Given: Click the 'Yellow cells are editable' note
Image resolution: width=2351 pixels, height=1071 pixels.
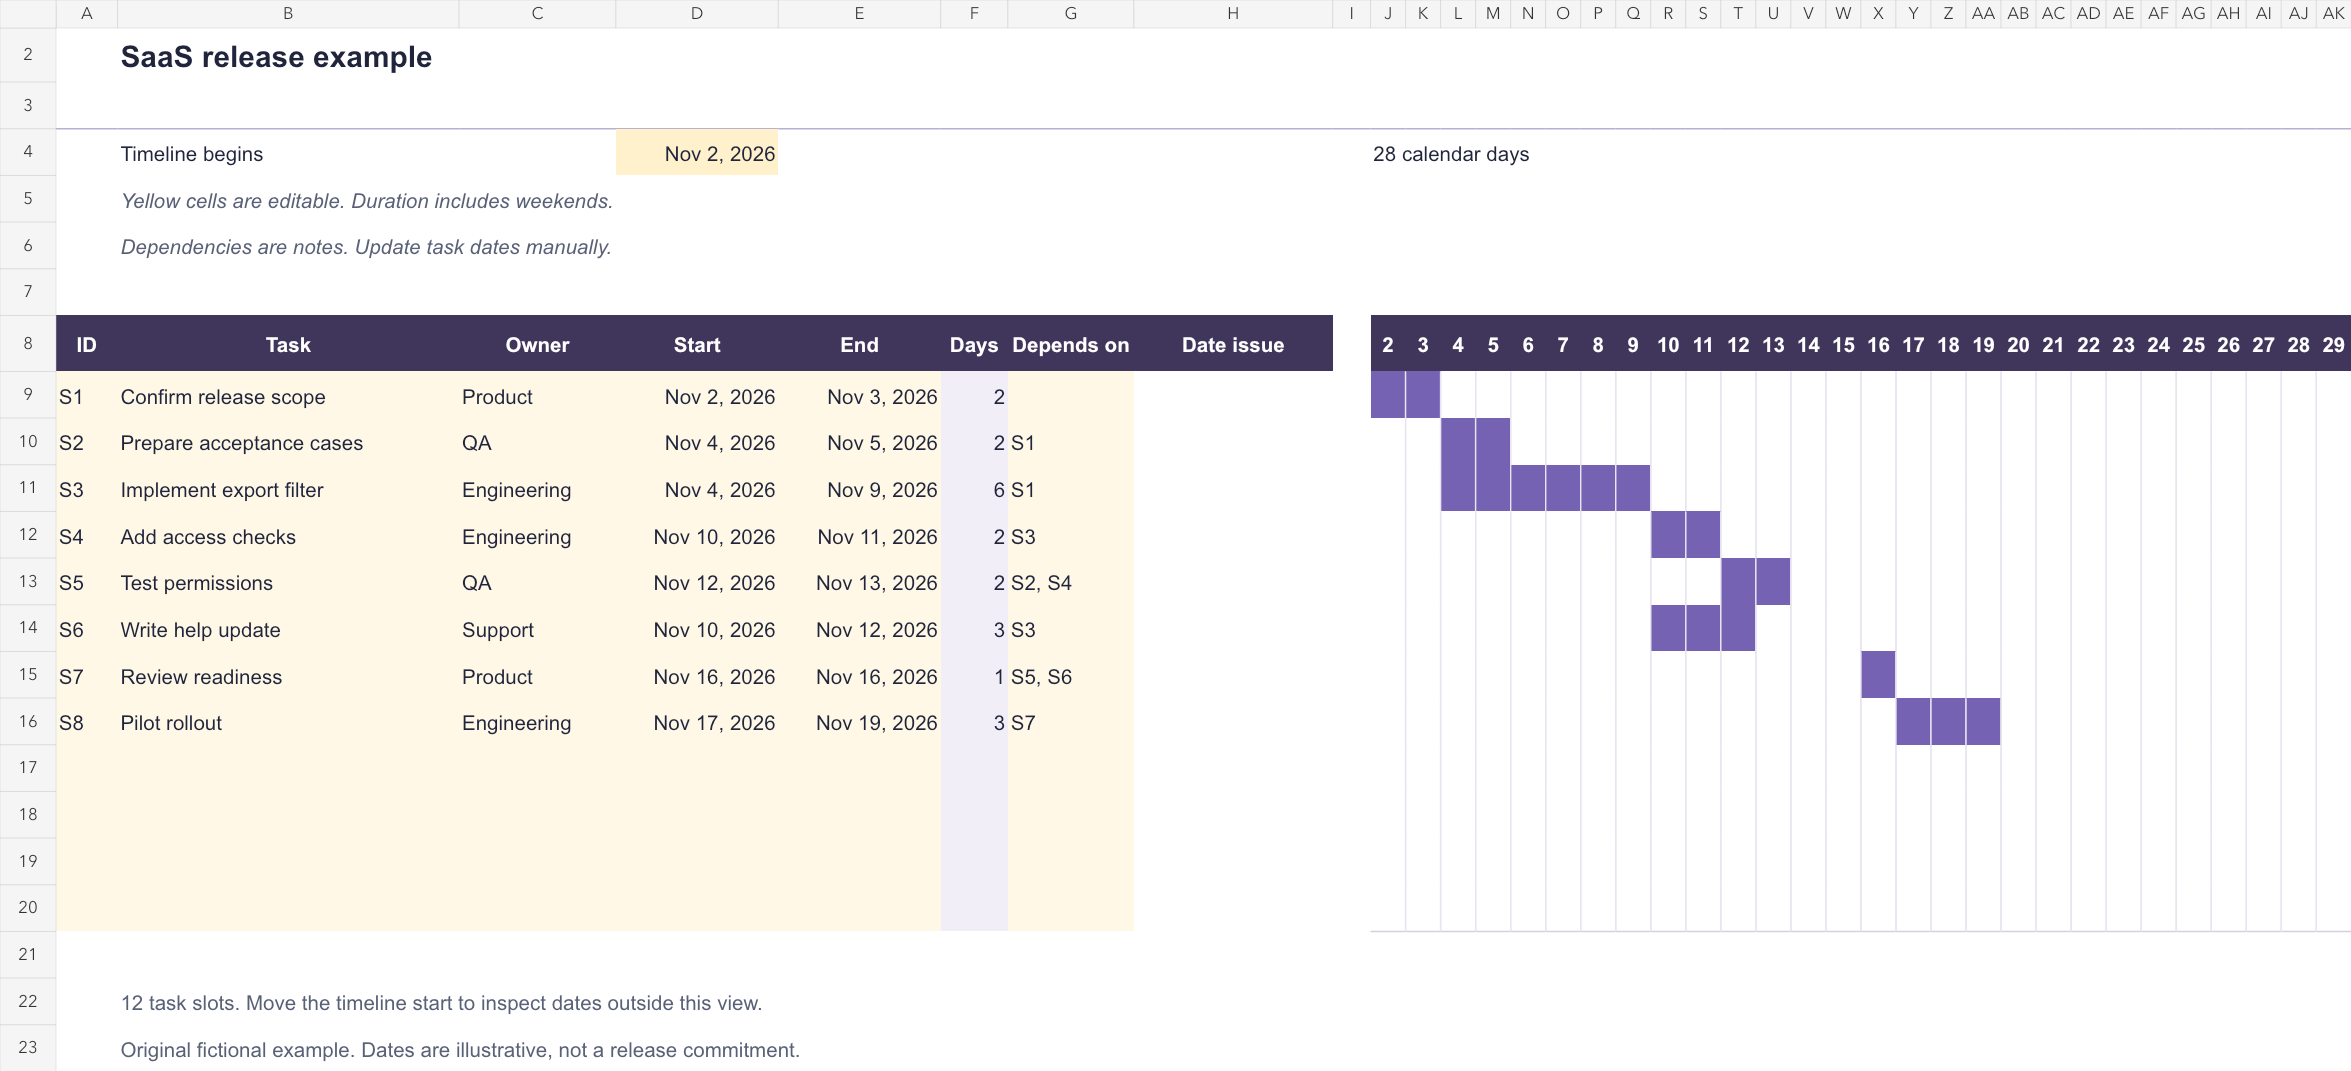Looking at the screenshot, I should point(367,201).
